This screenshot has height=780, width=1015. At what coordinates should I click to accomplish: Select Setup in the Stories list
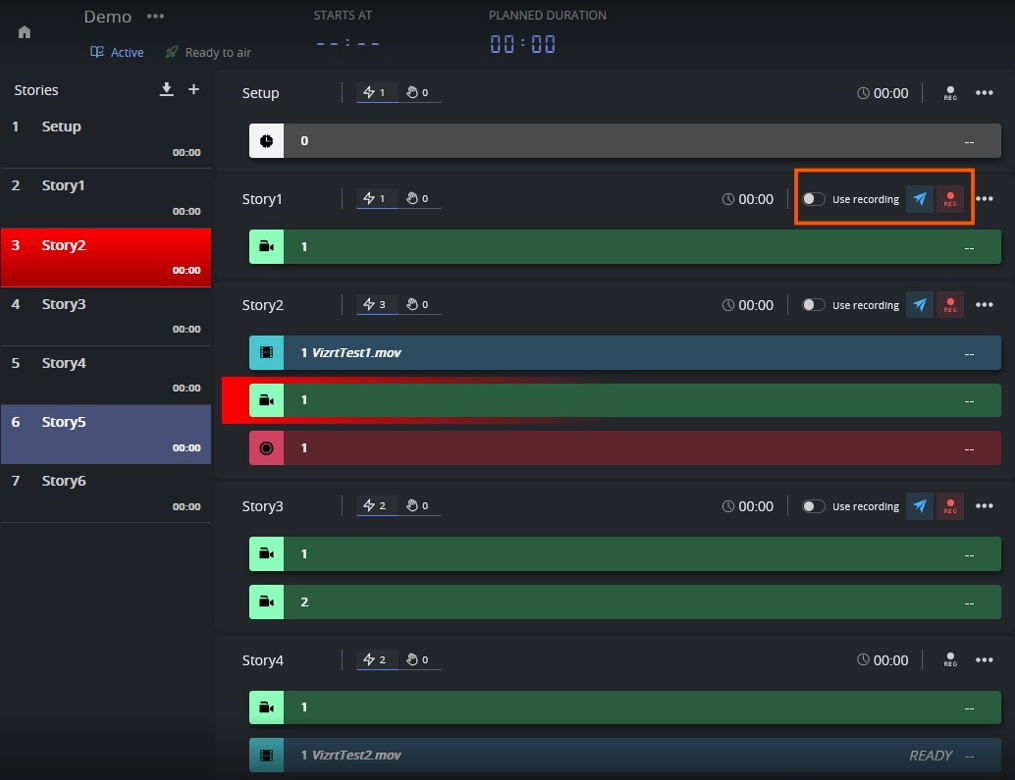click(x=106, y=139)
